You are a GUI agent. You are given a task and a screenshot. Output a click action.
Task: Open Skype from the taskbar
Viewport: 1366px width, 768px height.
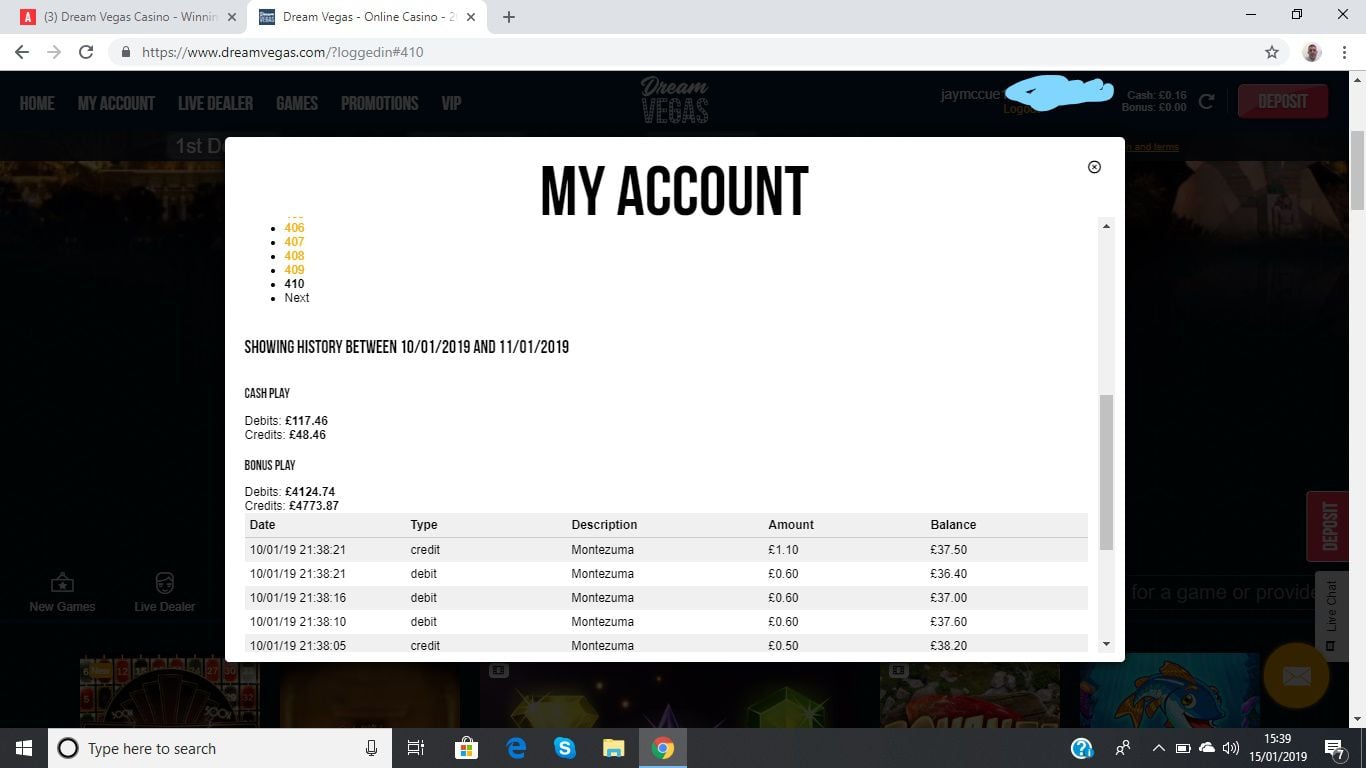pos(565,748)
